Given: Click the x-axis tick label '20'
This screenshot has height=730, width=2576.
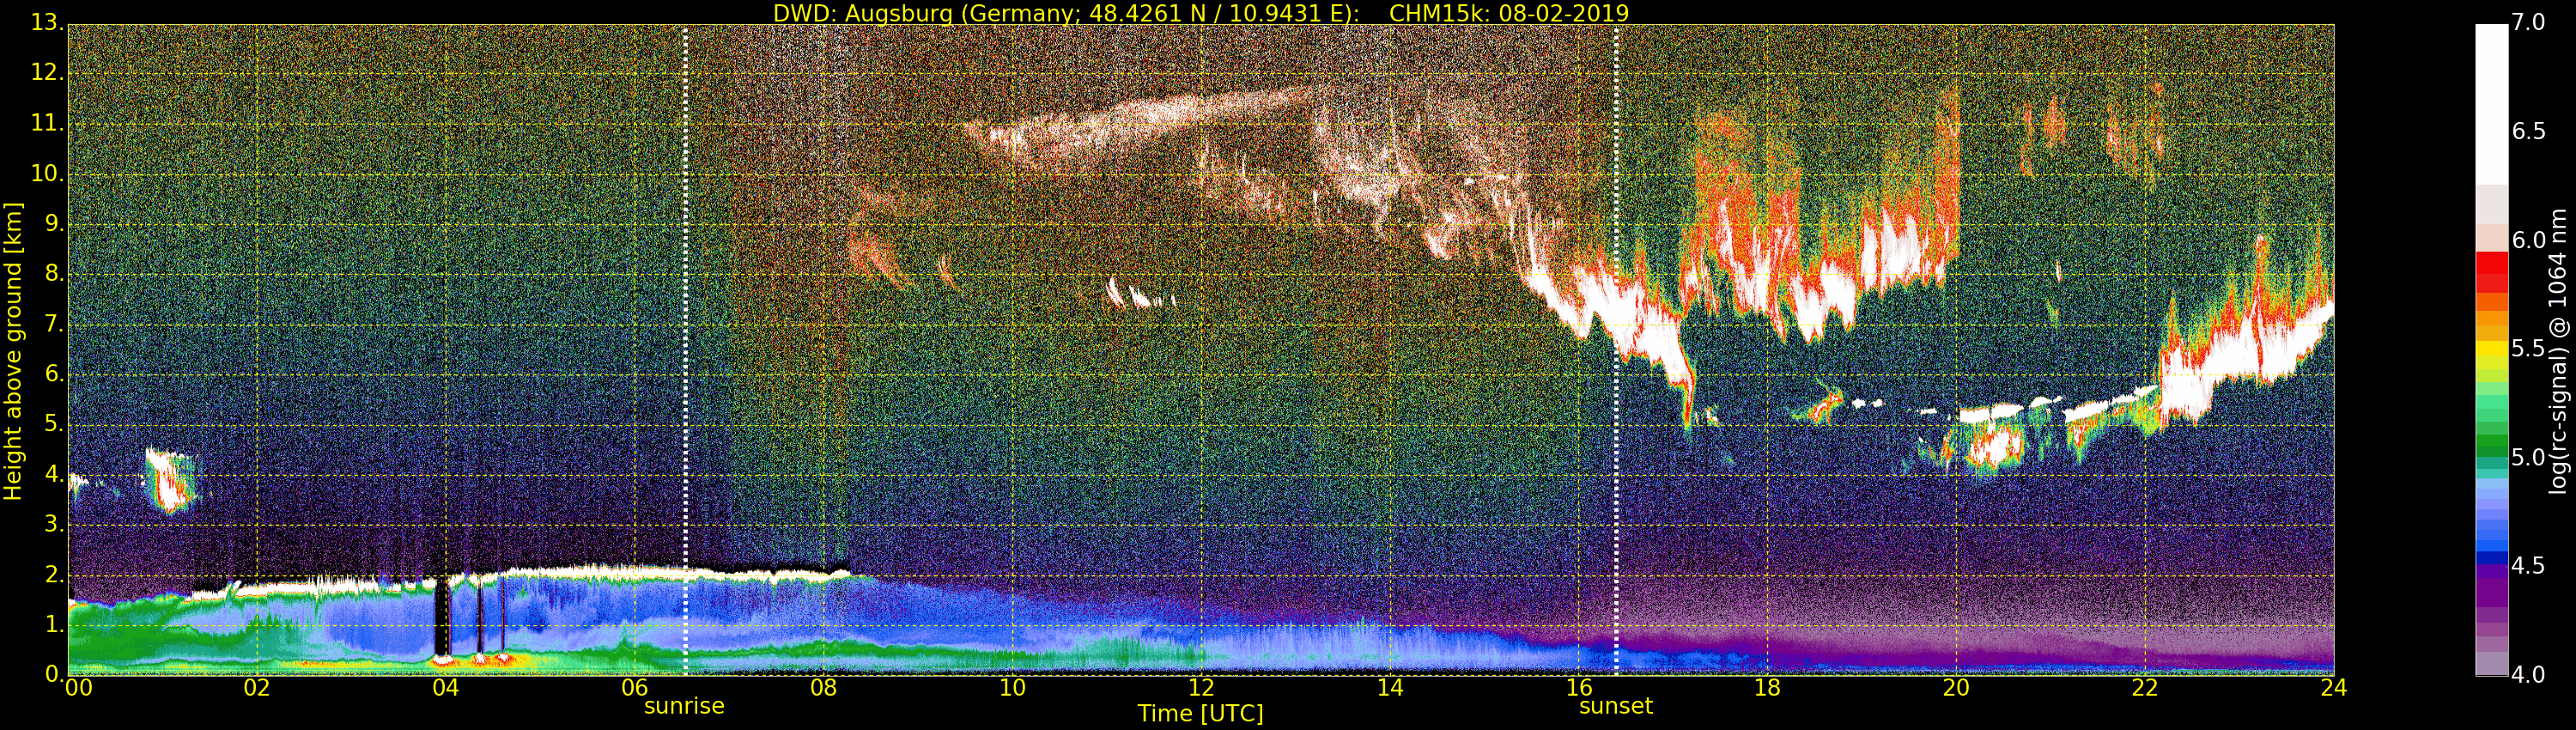Looking at the screenshot, I should (x=1956, y=687).
